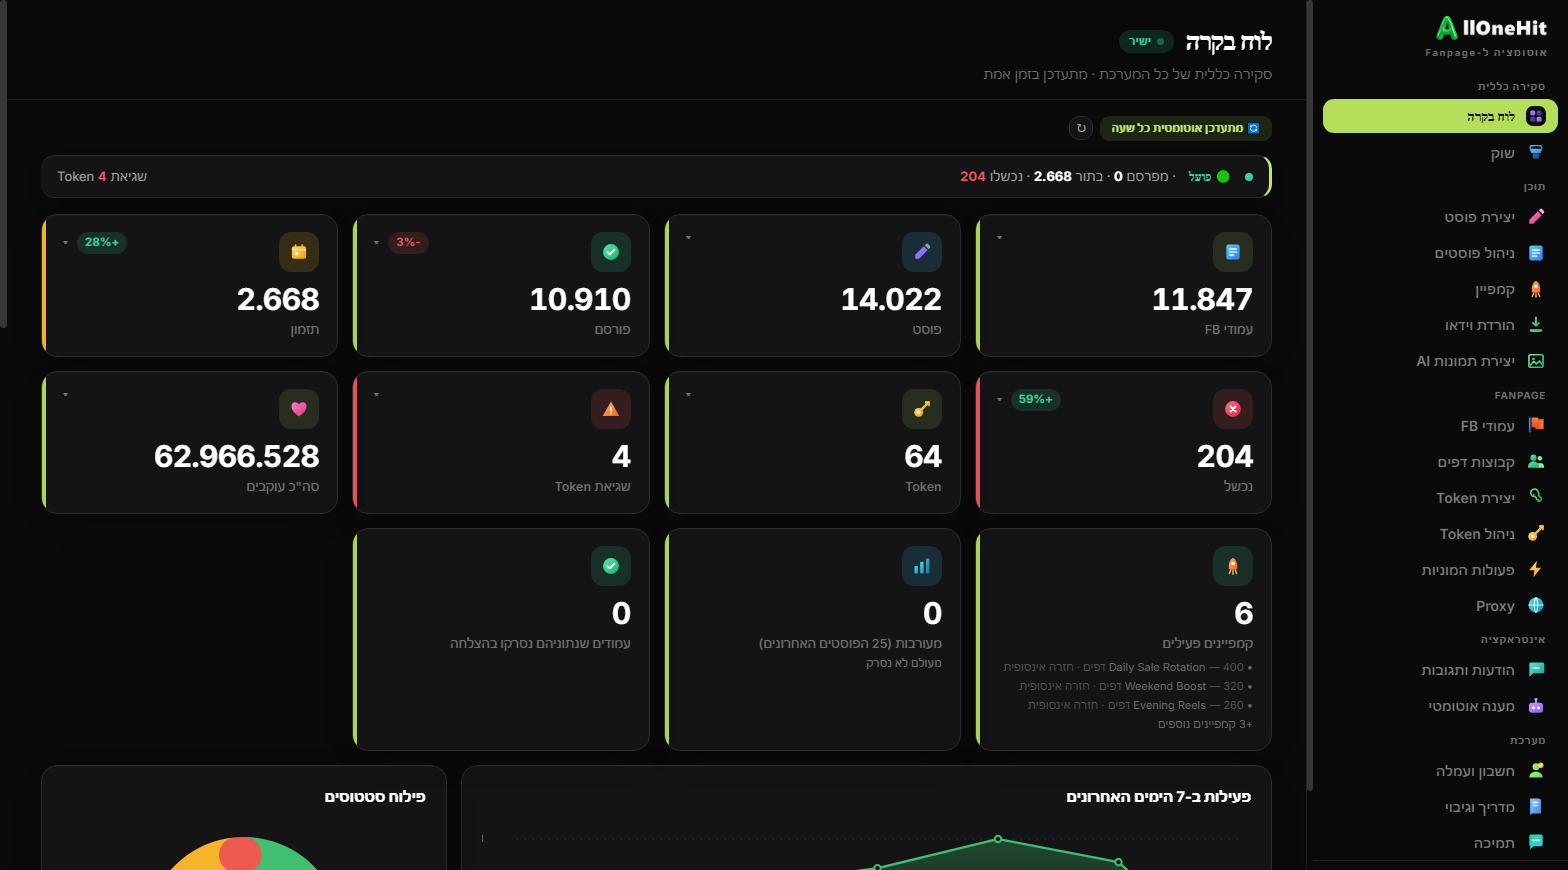Expand the dropdown arrow on 64 Token card

click(x=688, y=395)
